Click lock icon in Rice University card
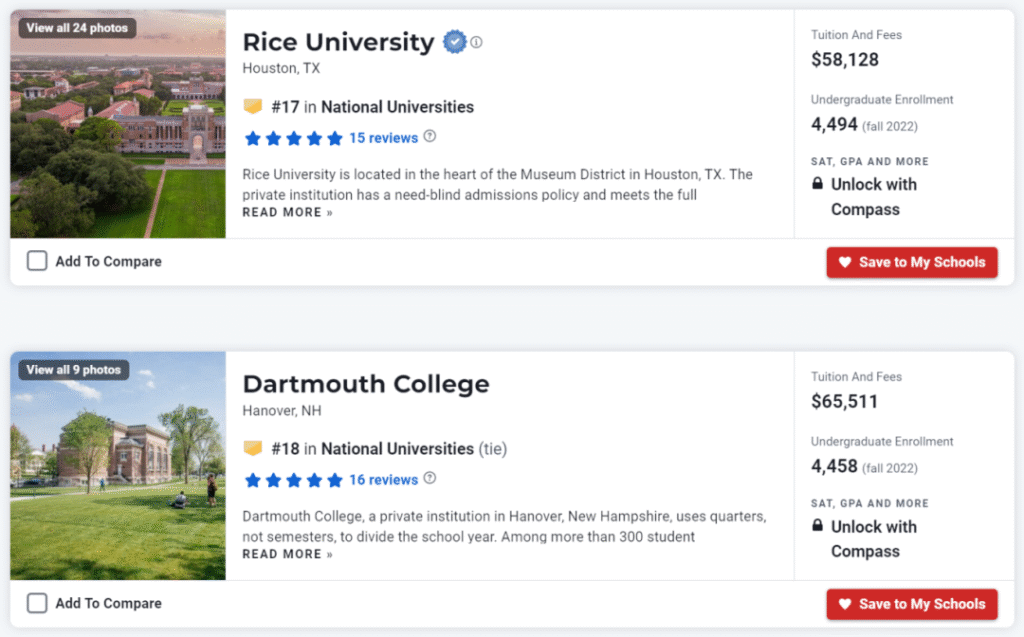1024x637 pixels. (x=818, y=184)
